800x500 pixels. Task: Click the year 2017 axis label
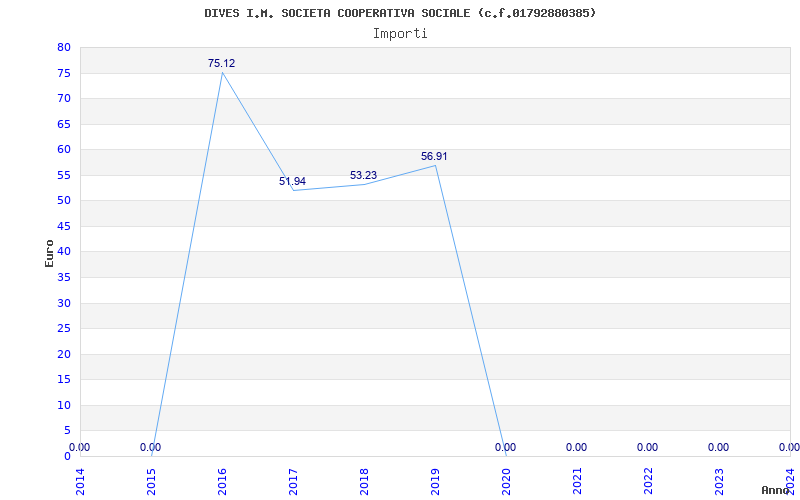pos(293,482)
